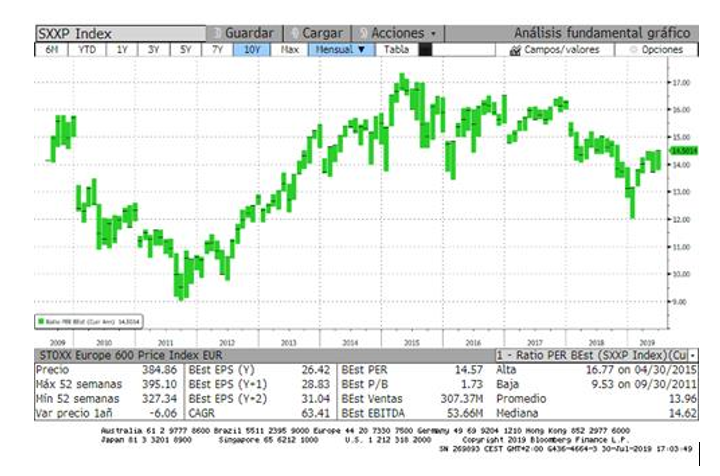Select the 3Y time range

coord(153,50)
